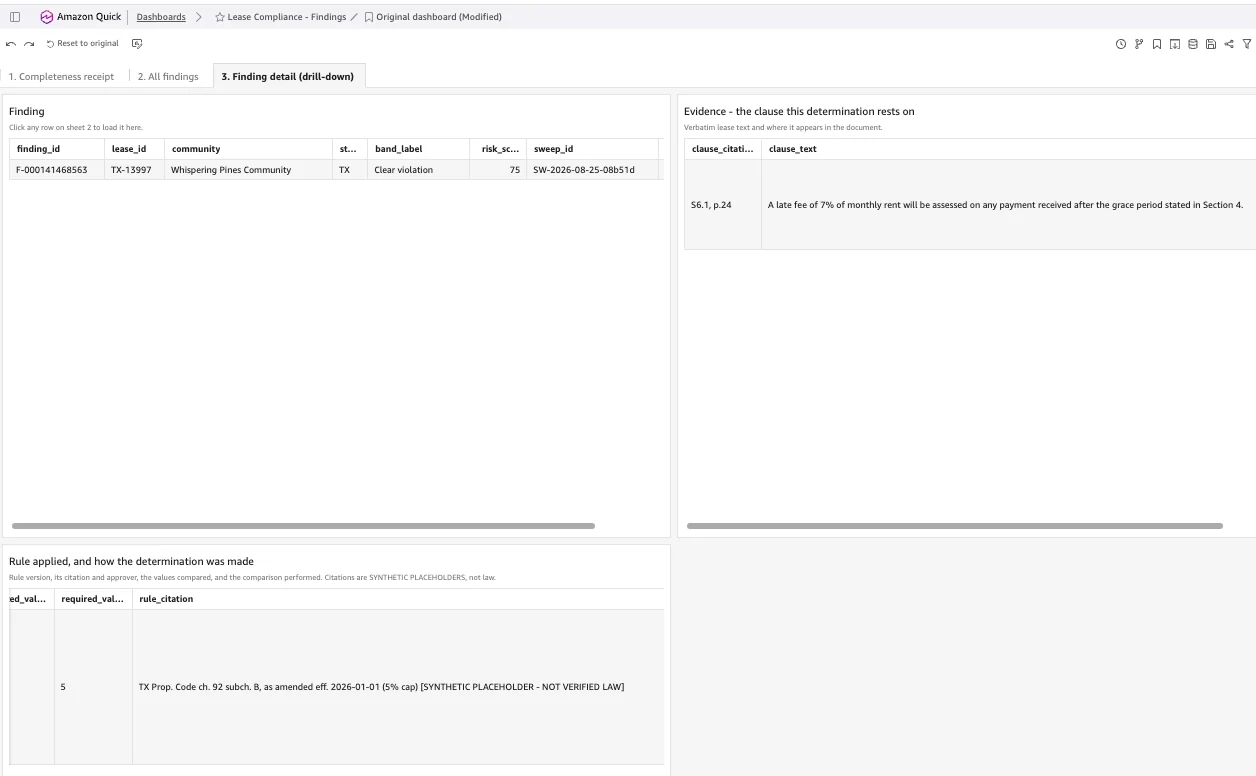Image resolution: width=1256 pixels, height=776 pixels.
Task: Sort by the community column header
Action: point(248,149)
